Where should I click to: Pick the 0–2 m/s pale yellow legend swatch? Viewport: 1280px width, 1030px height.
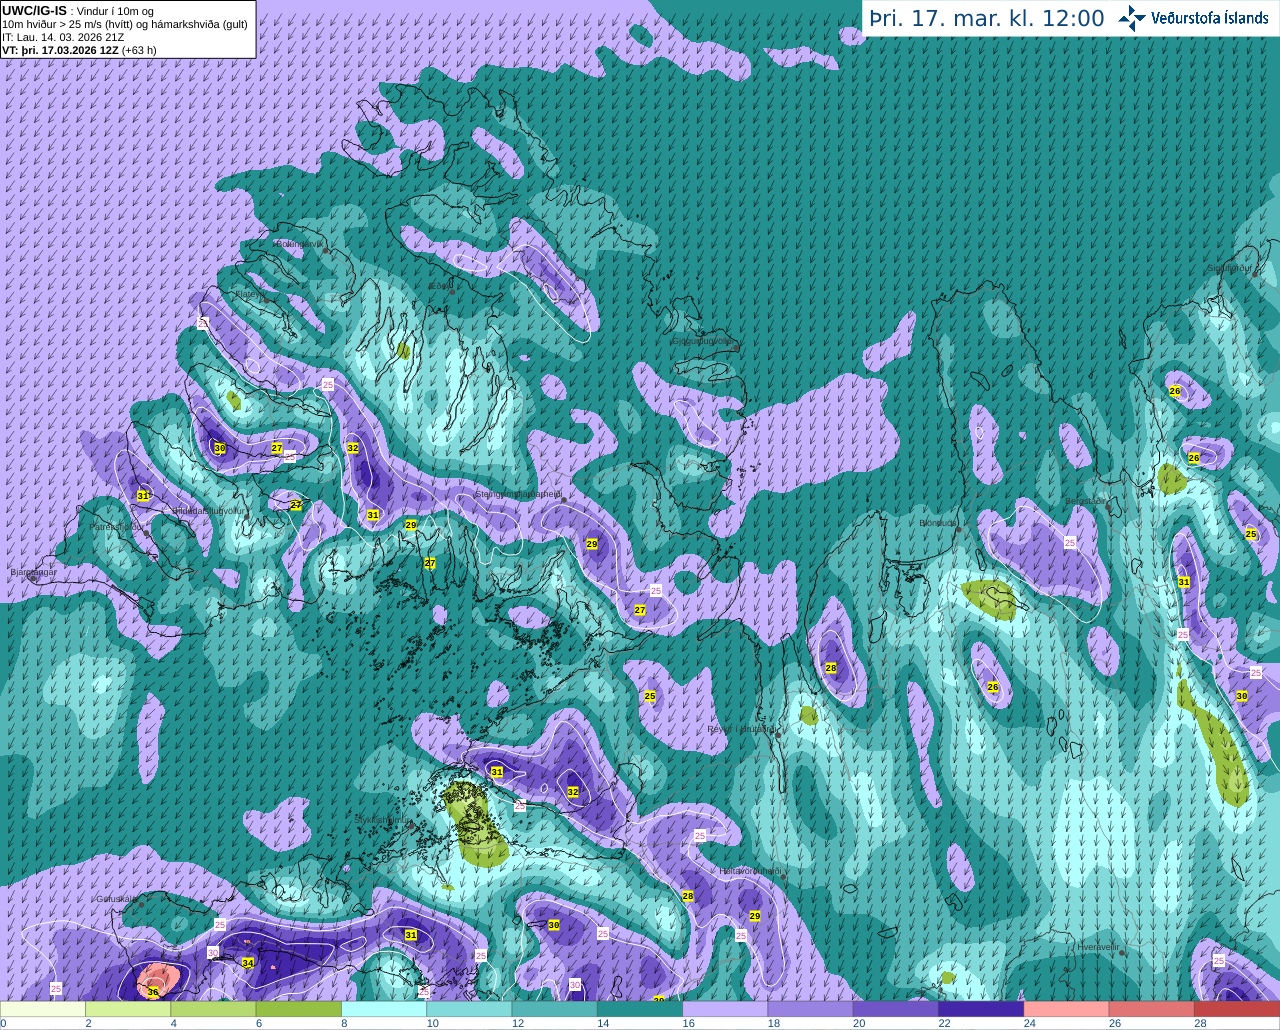[43, 1009]
